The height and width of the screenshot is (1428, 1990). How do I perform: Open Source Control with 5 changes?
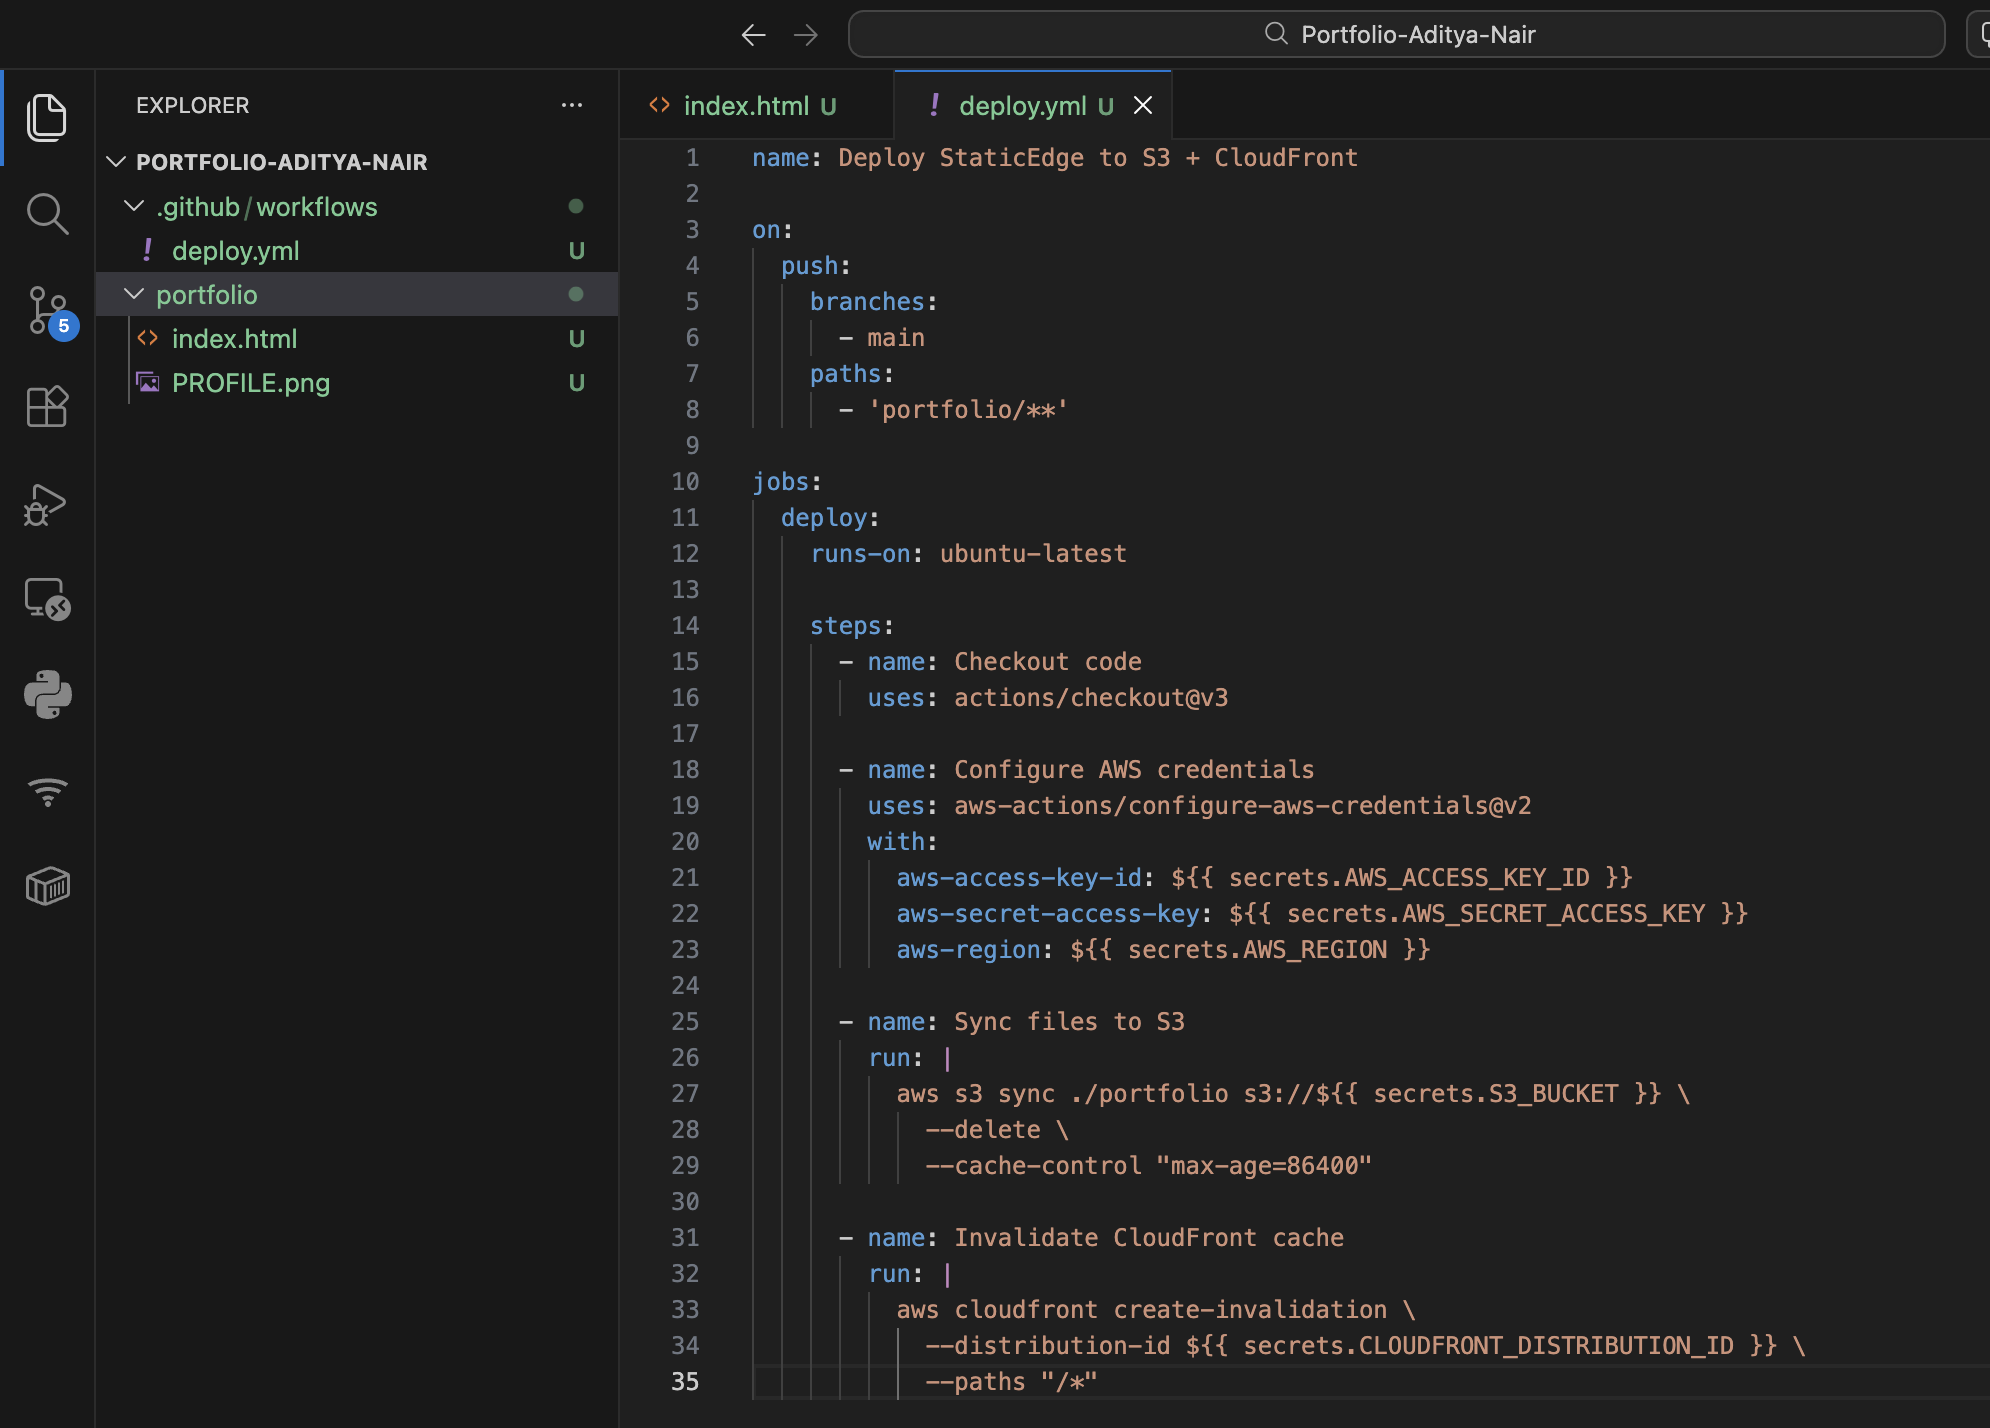tap(47, 311)
